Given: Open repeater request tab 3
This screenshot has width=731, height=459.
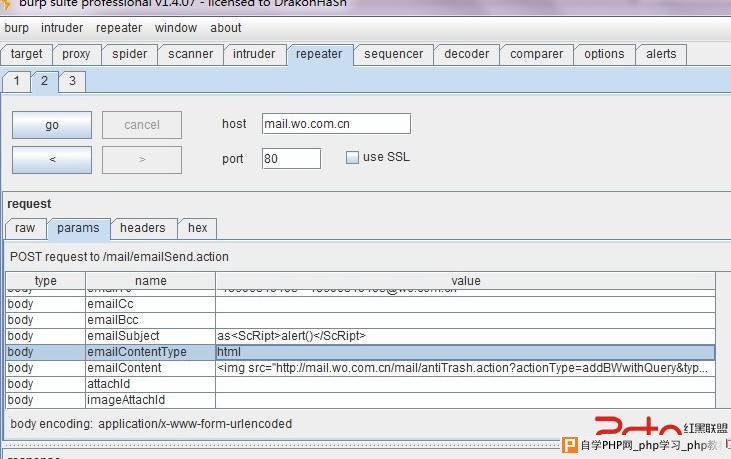Looking at the screenshot, I should pyautogui.click(x=72, y=81).
